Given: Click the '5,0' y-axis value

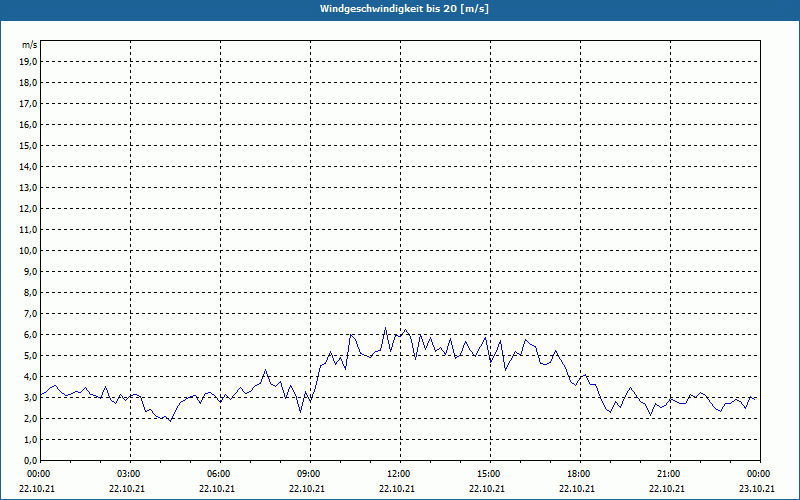Looking at the screenshot, I should pos(30,356).
